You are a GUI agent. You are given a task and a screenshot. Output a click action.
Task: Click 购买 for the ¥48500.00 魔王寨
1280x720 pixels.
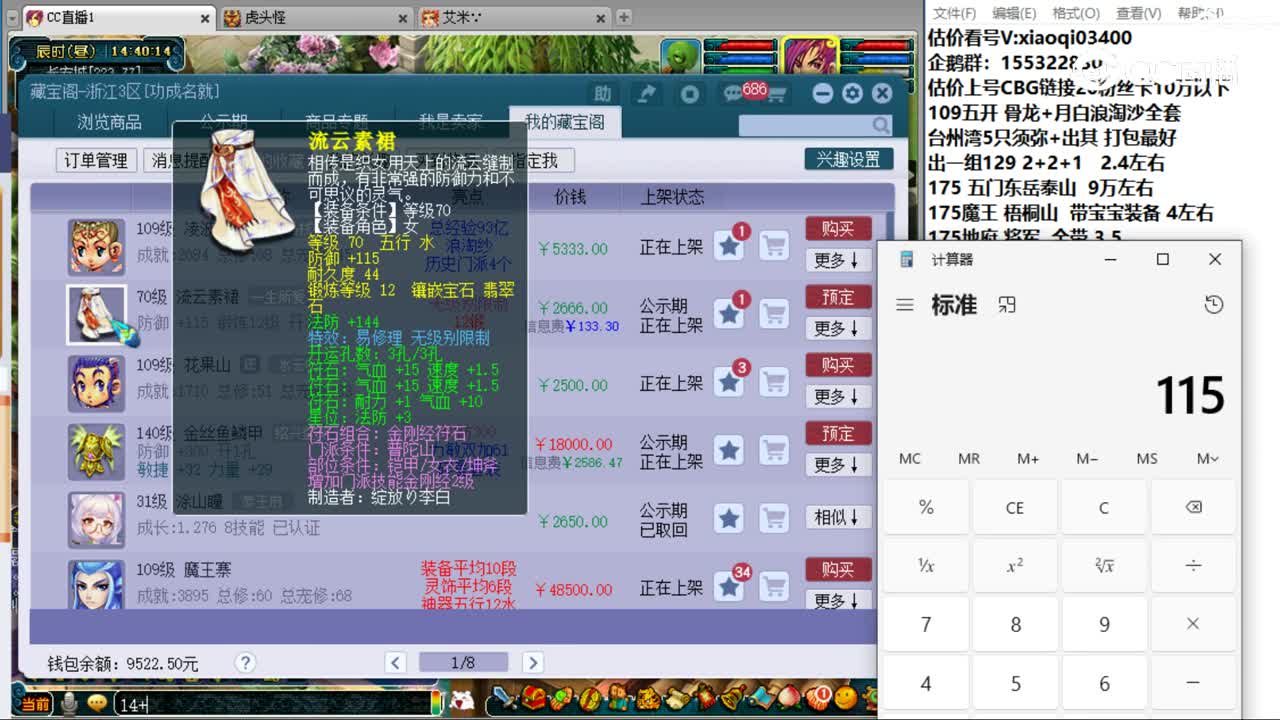838,570
